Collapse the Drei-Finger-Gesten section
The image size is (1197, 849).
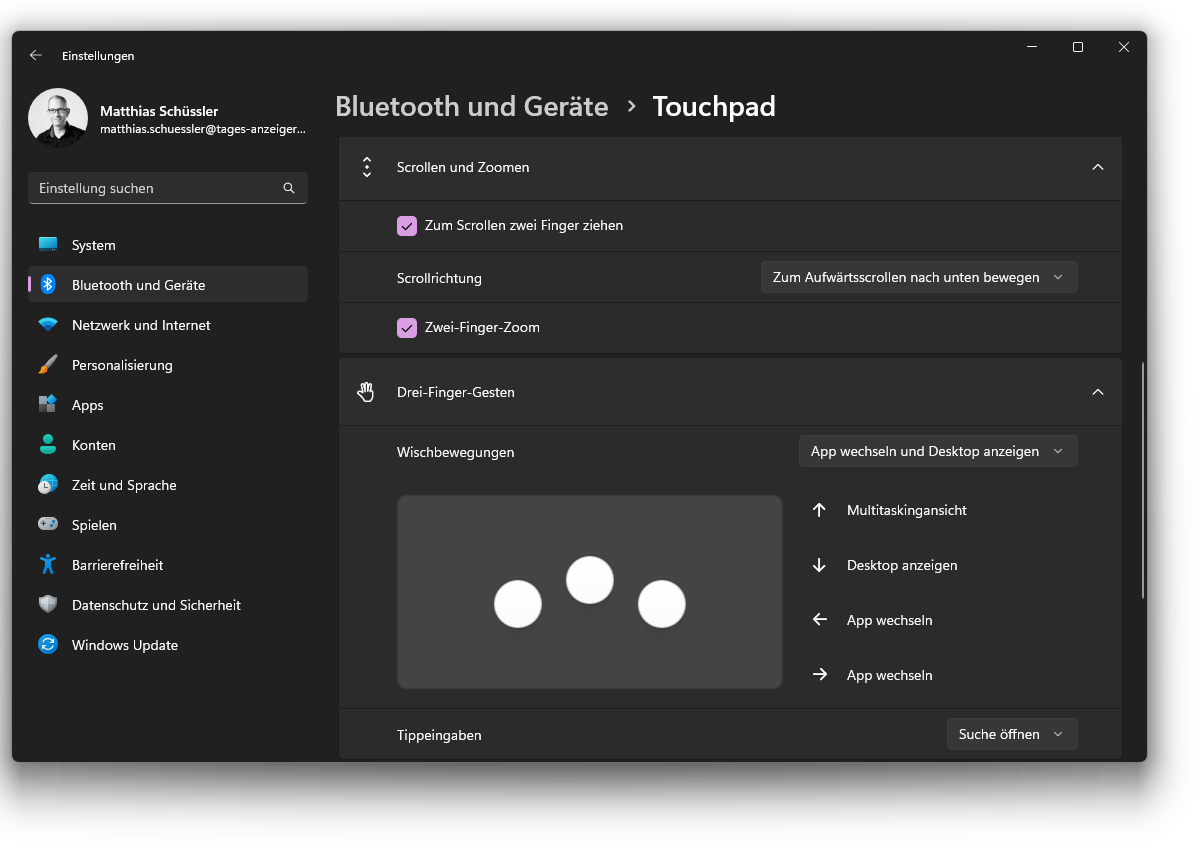tap(1098, 392)
